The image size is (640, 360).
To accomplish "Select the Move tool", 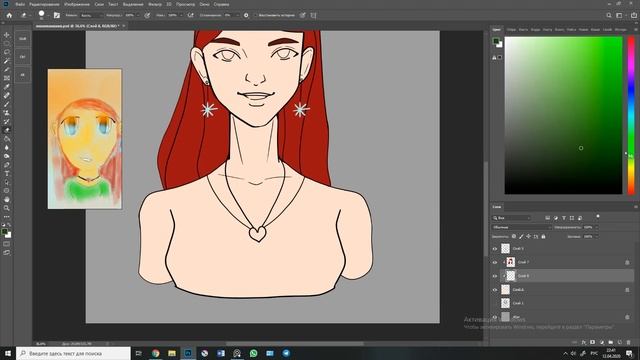I will pyautogui.click(x=7, y=35).
